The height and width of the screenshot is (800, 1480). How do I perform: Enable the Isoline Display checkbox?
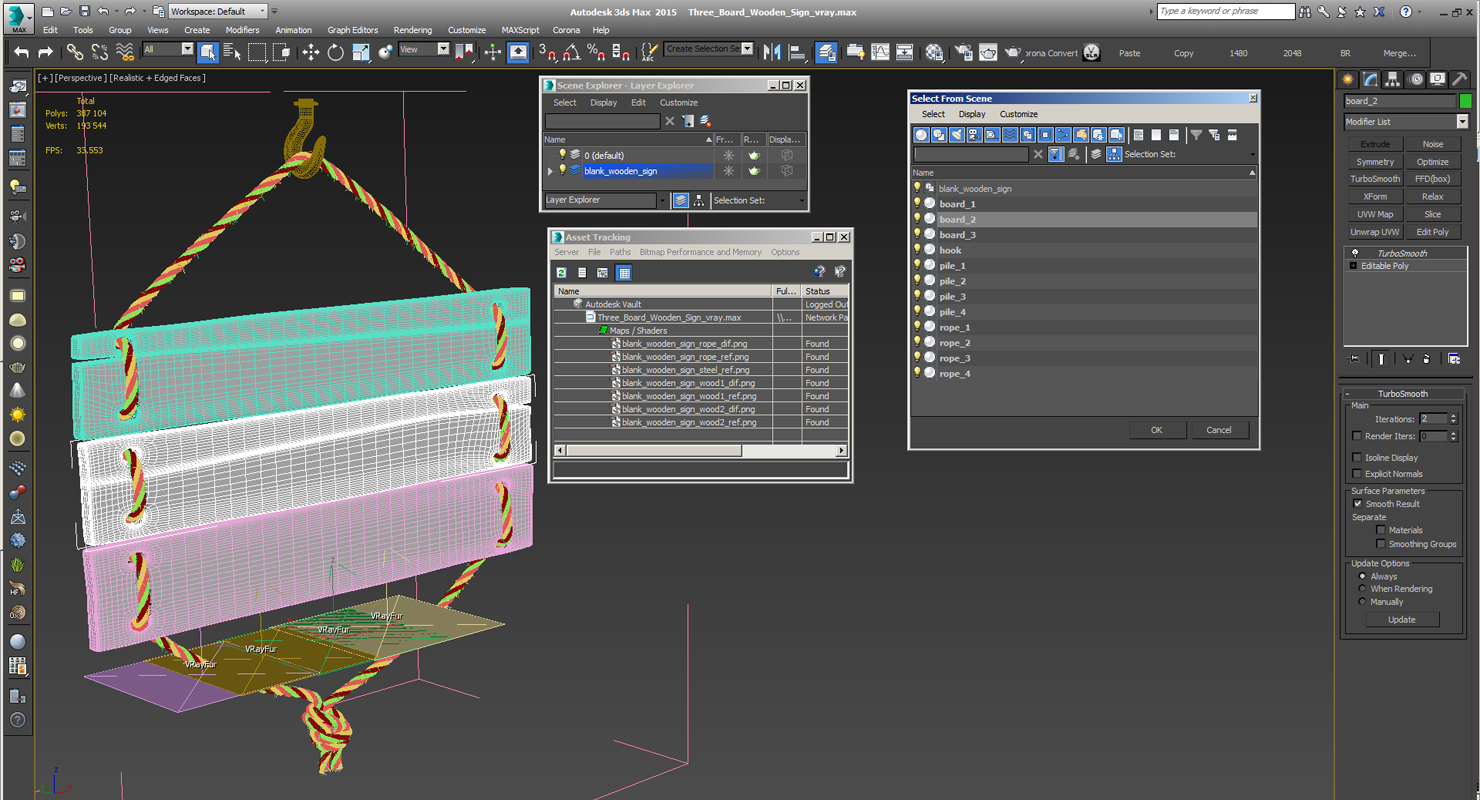coord(1357,458)
